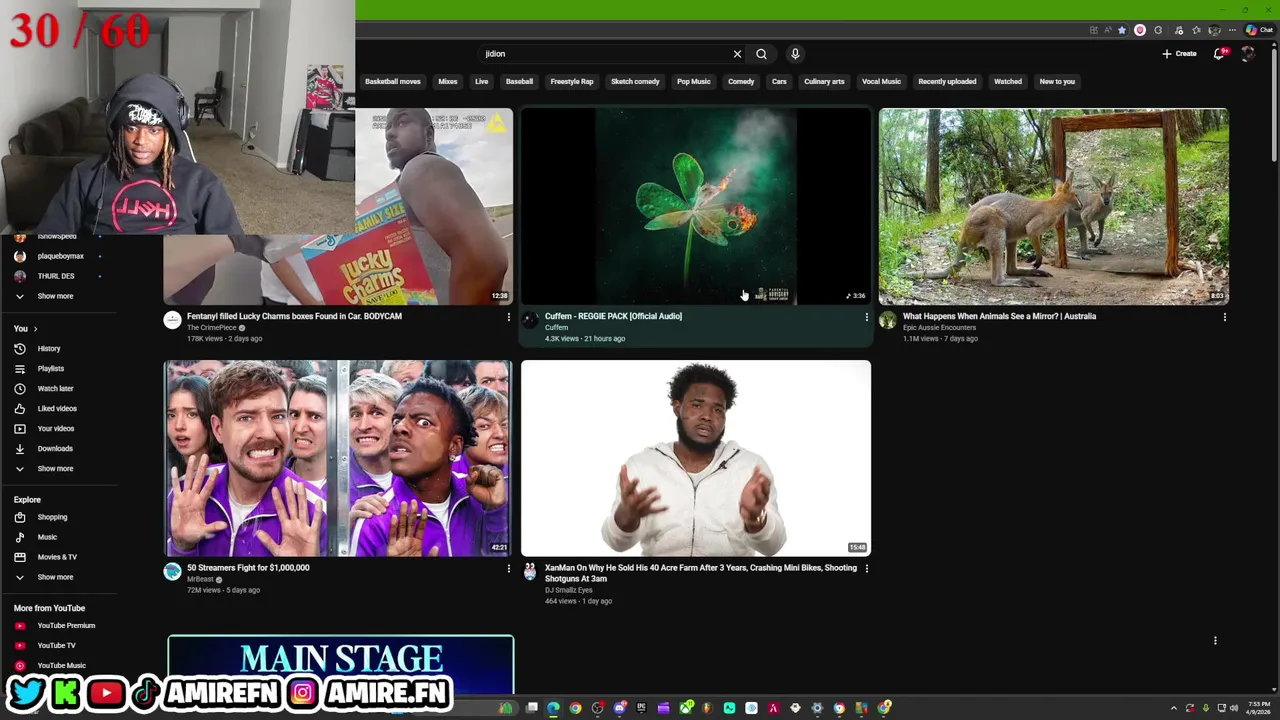
Task: Open options menu for 50 Streamers video
Action: pyautogui.click(x=508, y=568)
